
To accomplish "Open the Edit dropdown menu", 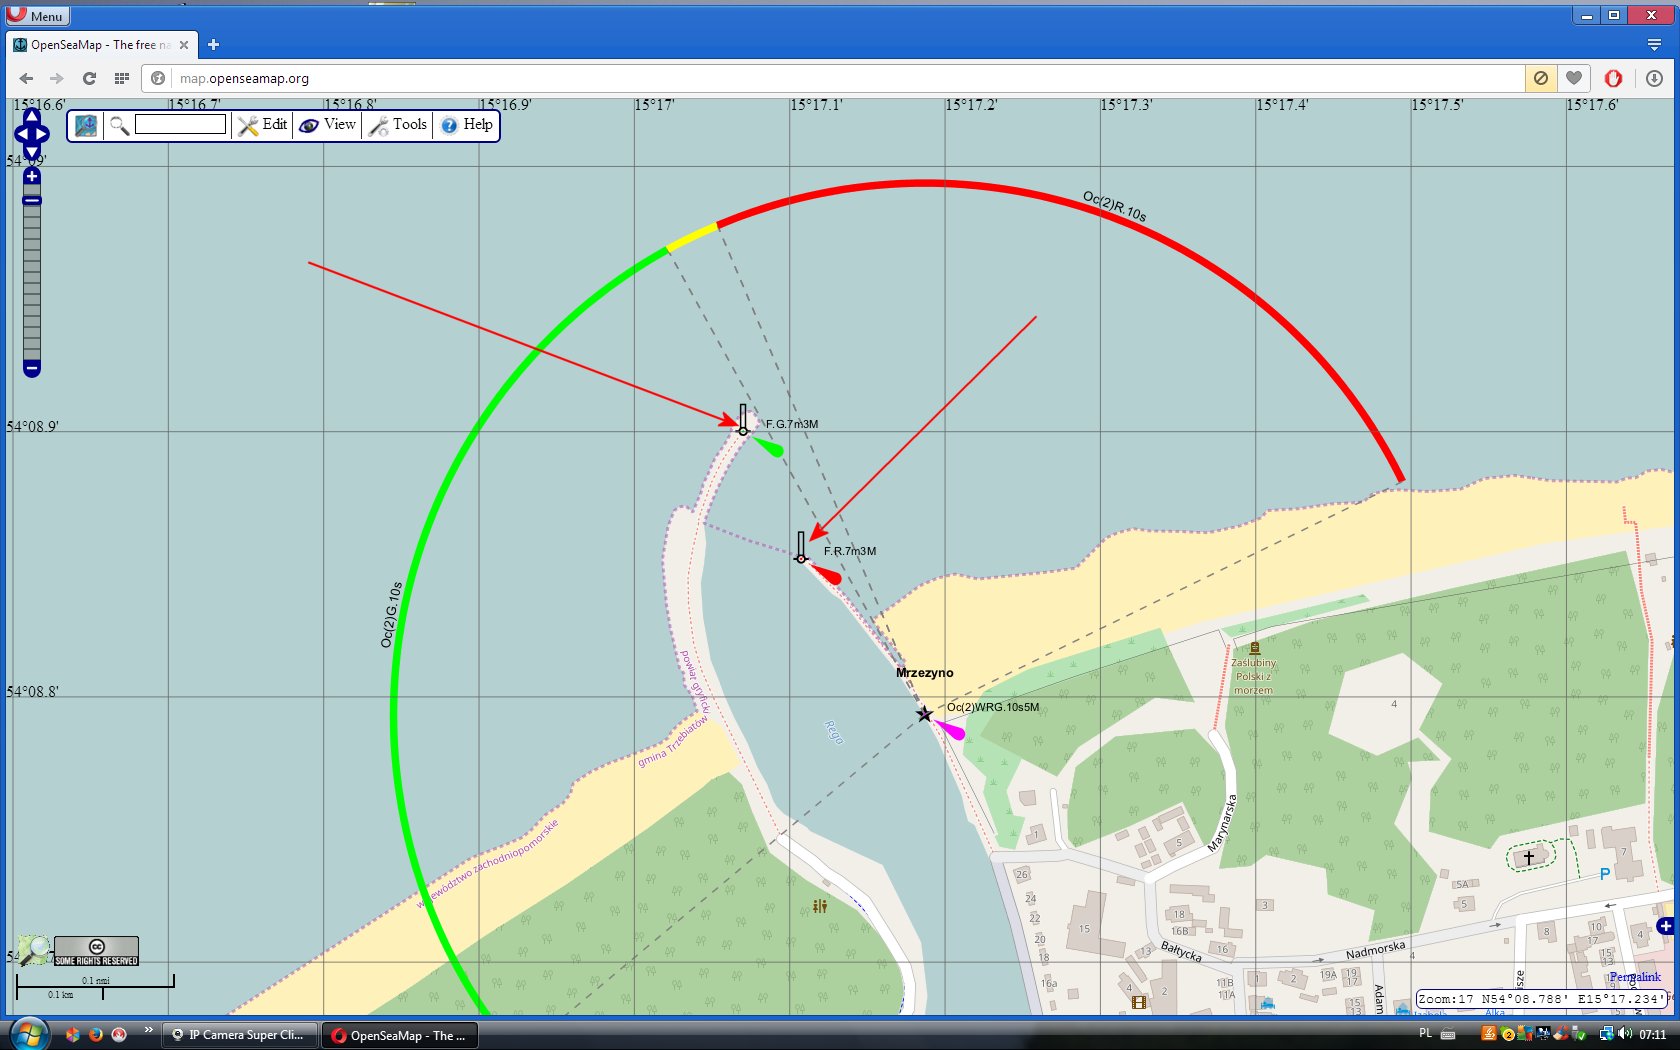I will pos(263,125).
